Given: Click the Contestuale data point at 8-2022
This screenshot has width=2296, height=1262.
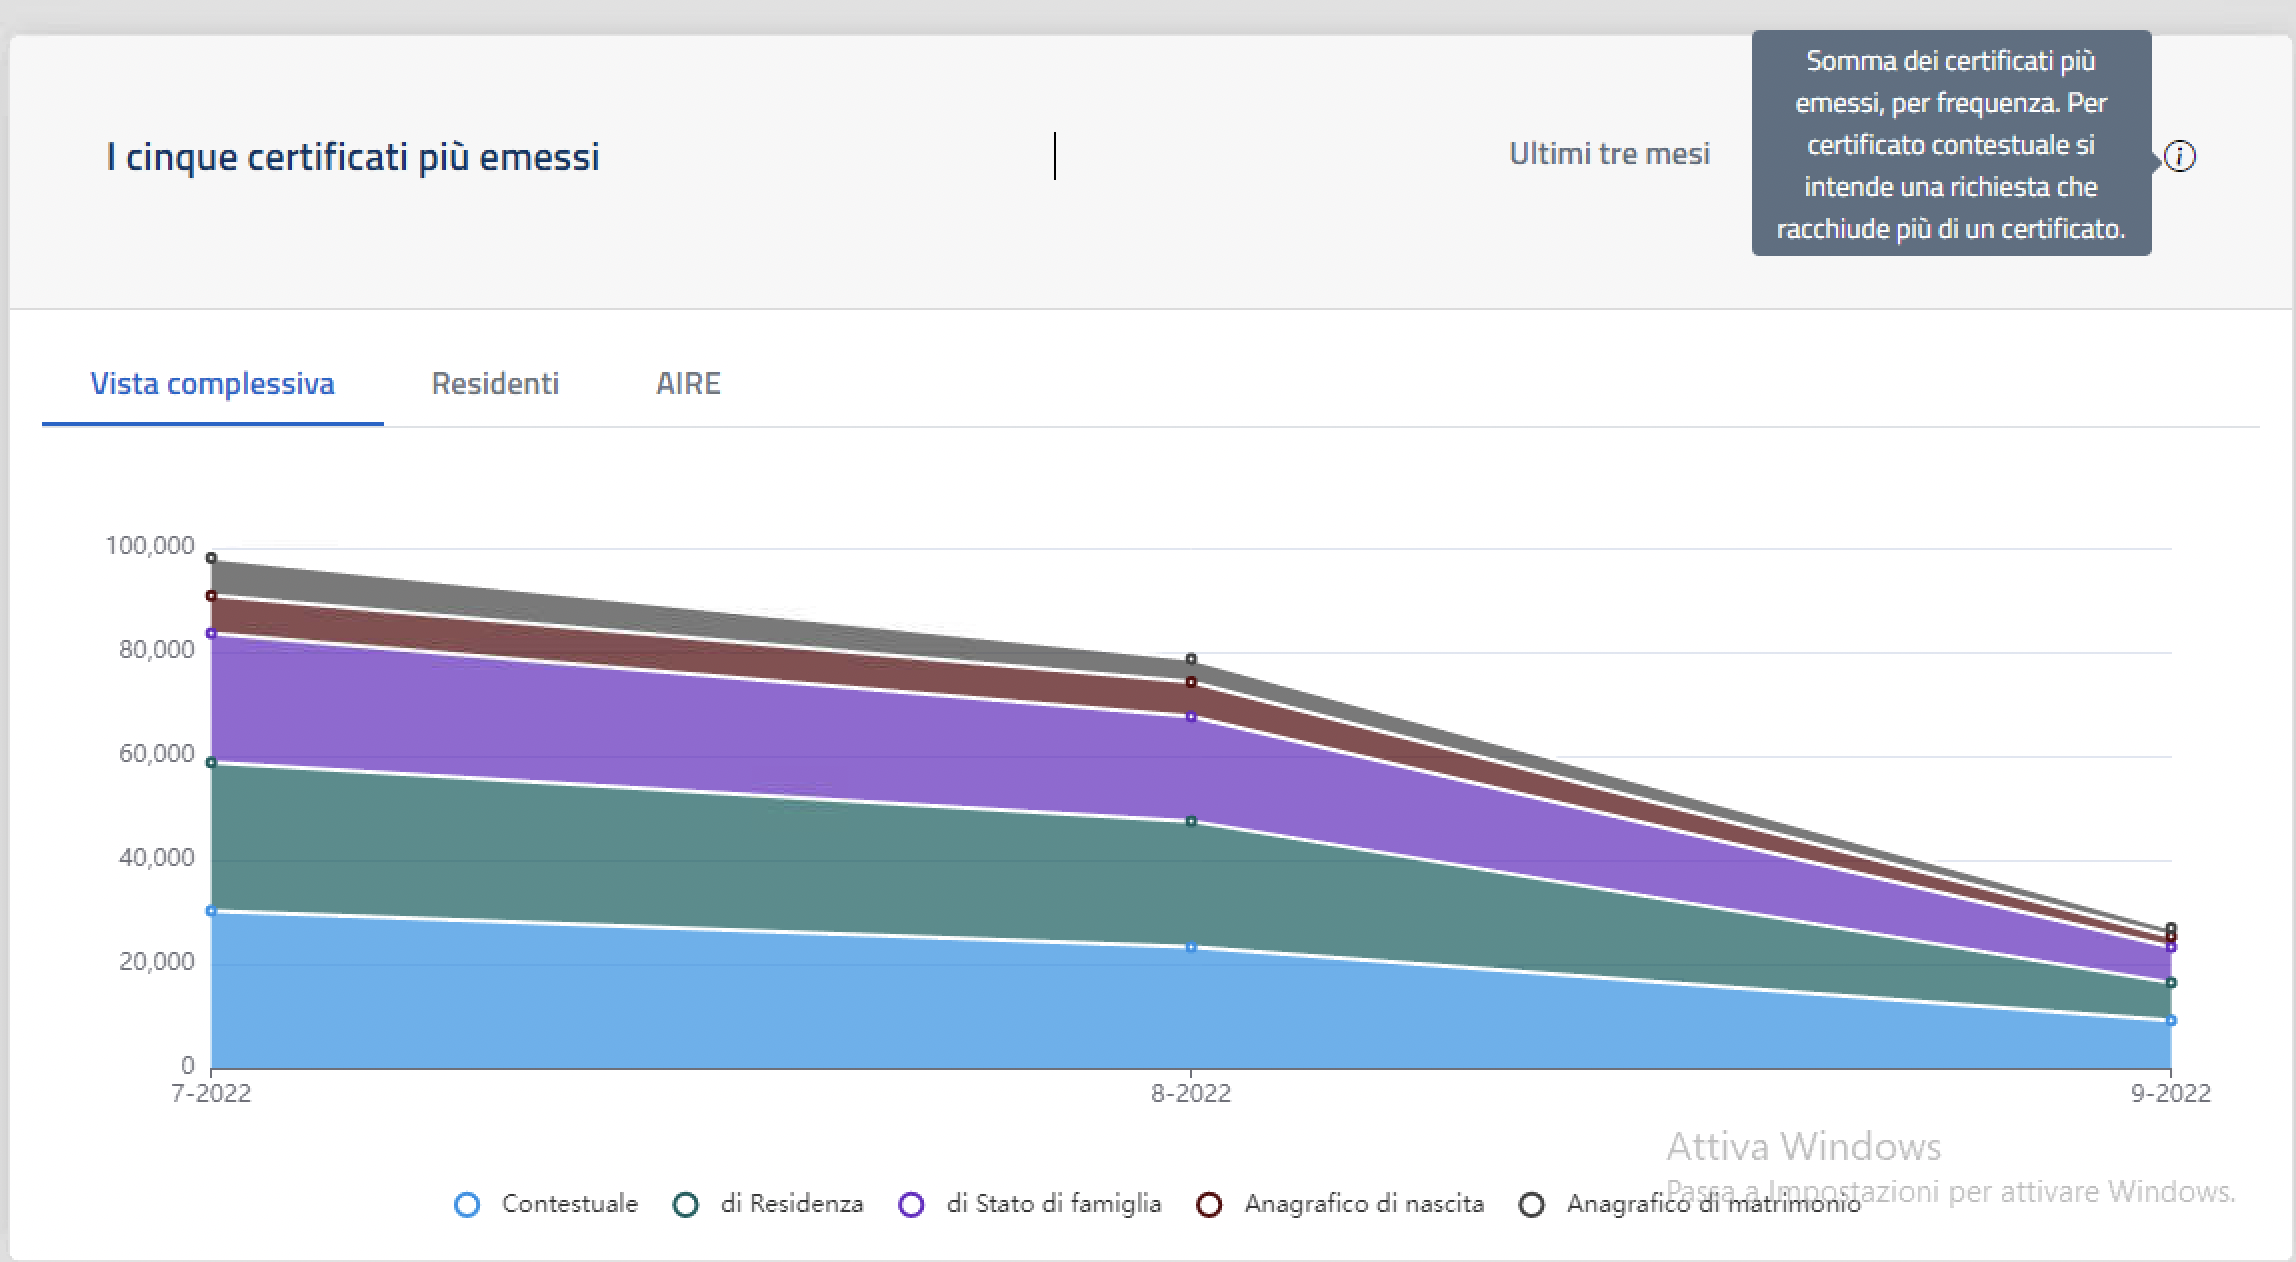Looking at the screenshot, I should 1191,947.
